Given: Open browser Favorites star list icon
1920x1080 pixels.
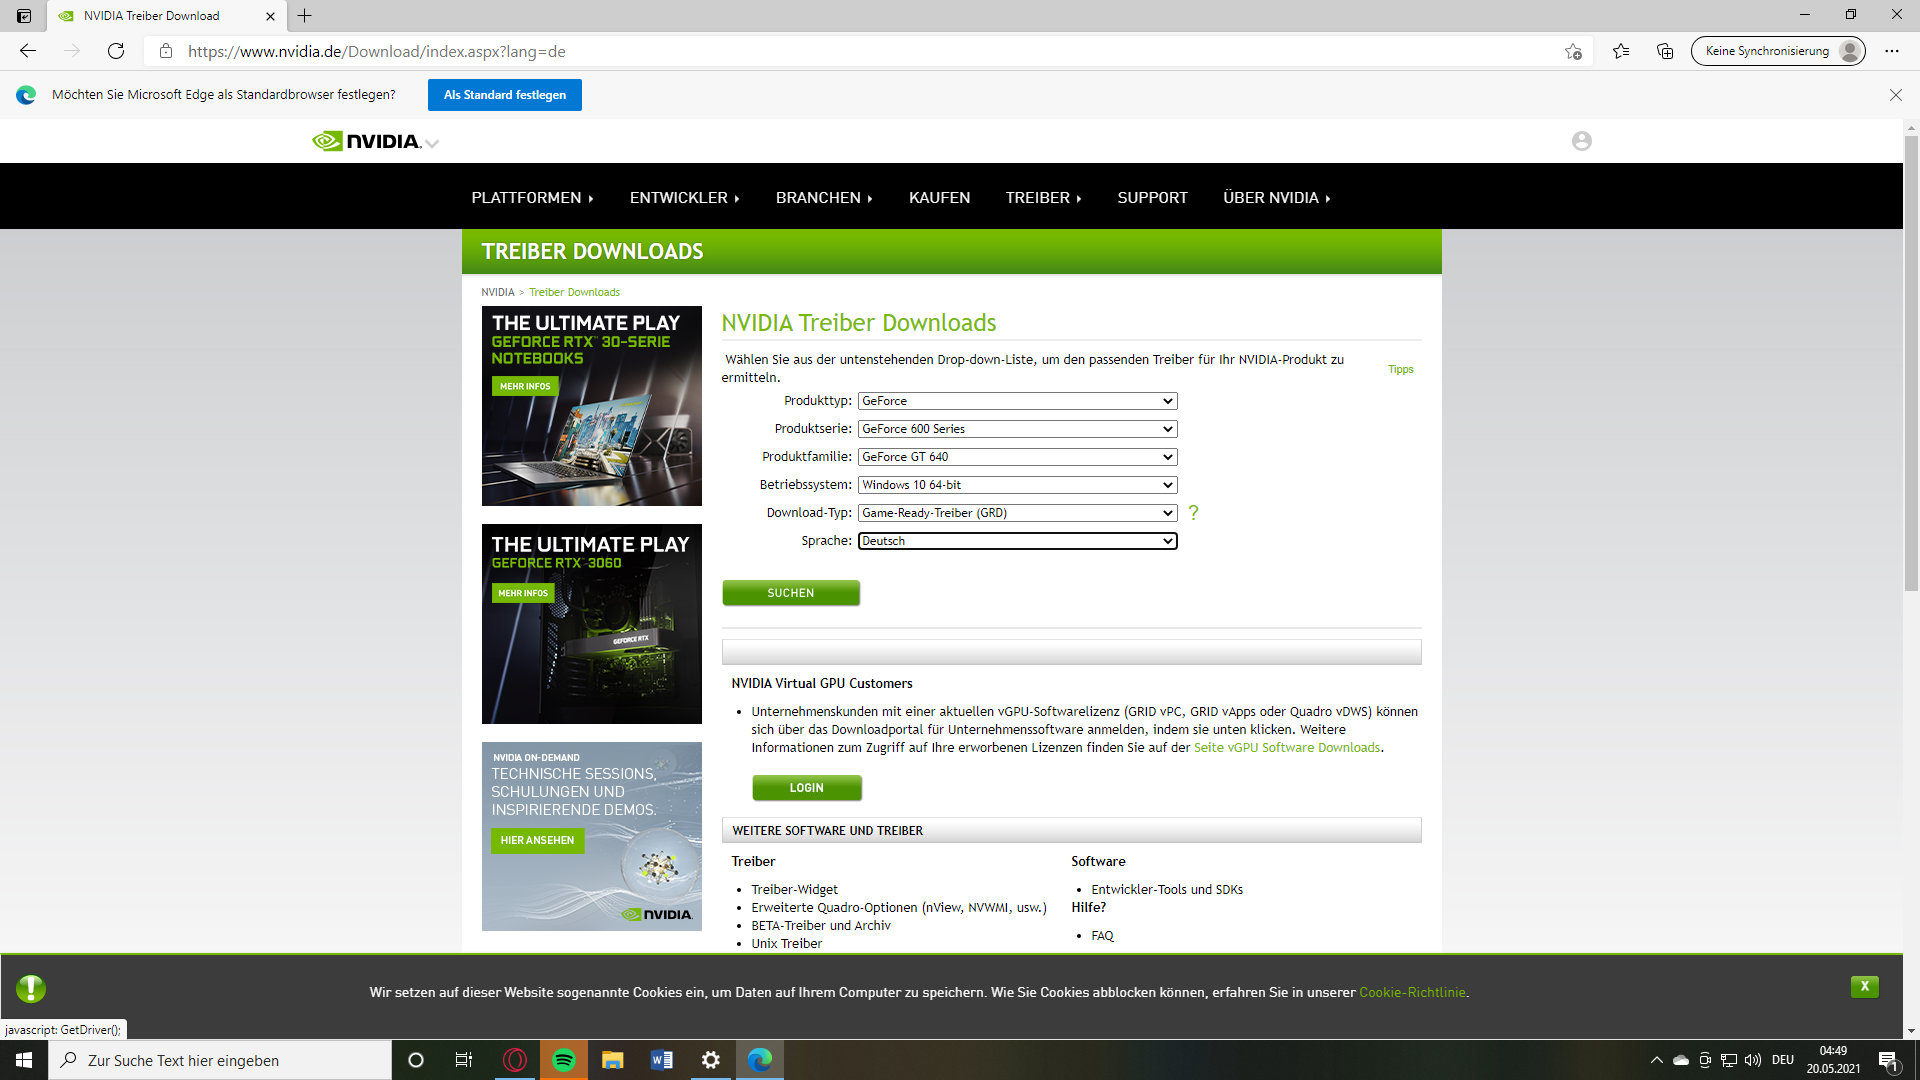Looking at the screenshot, I should click(x=1620, y=51).
